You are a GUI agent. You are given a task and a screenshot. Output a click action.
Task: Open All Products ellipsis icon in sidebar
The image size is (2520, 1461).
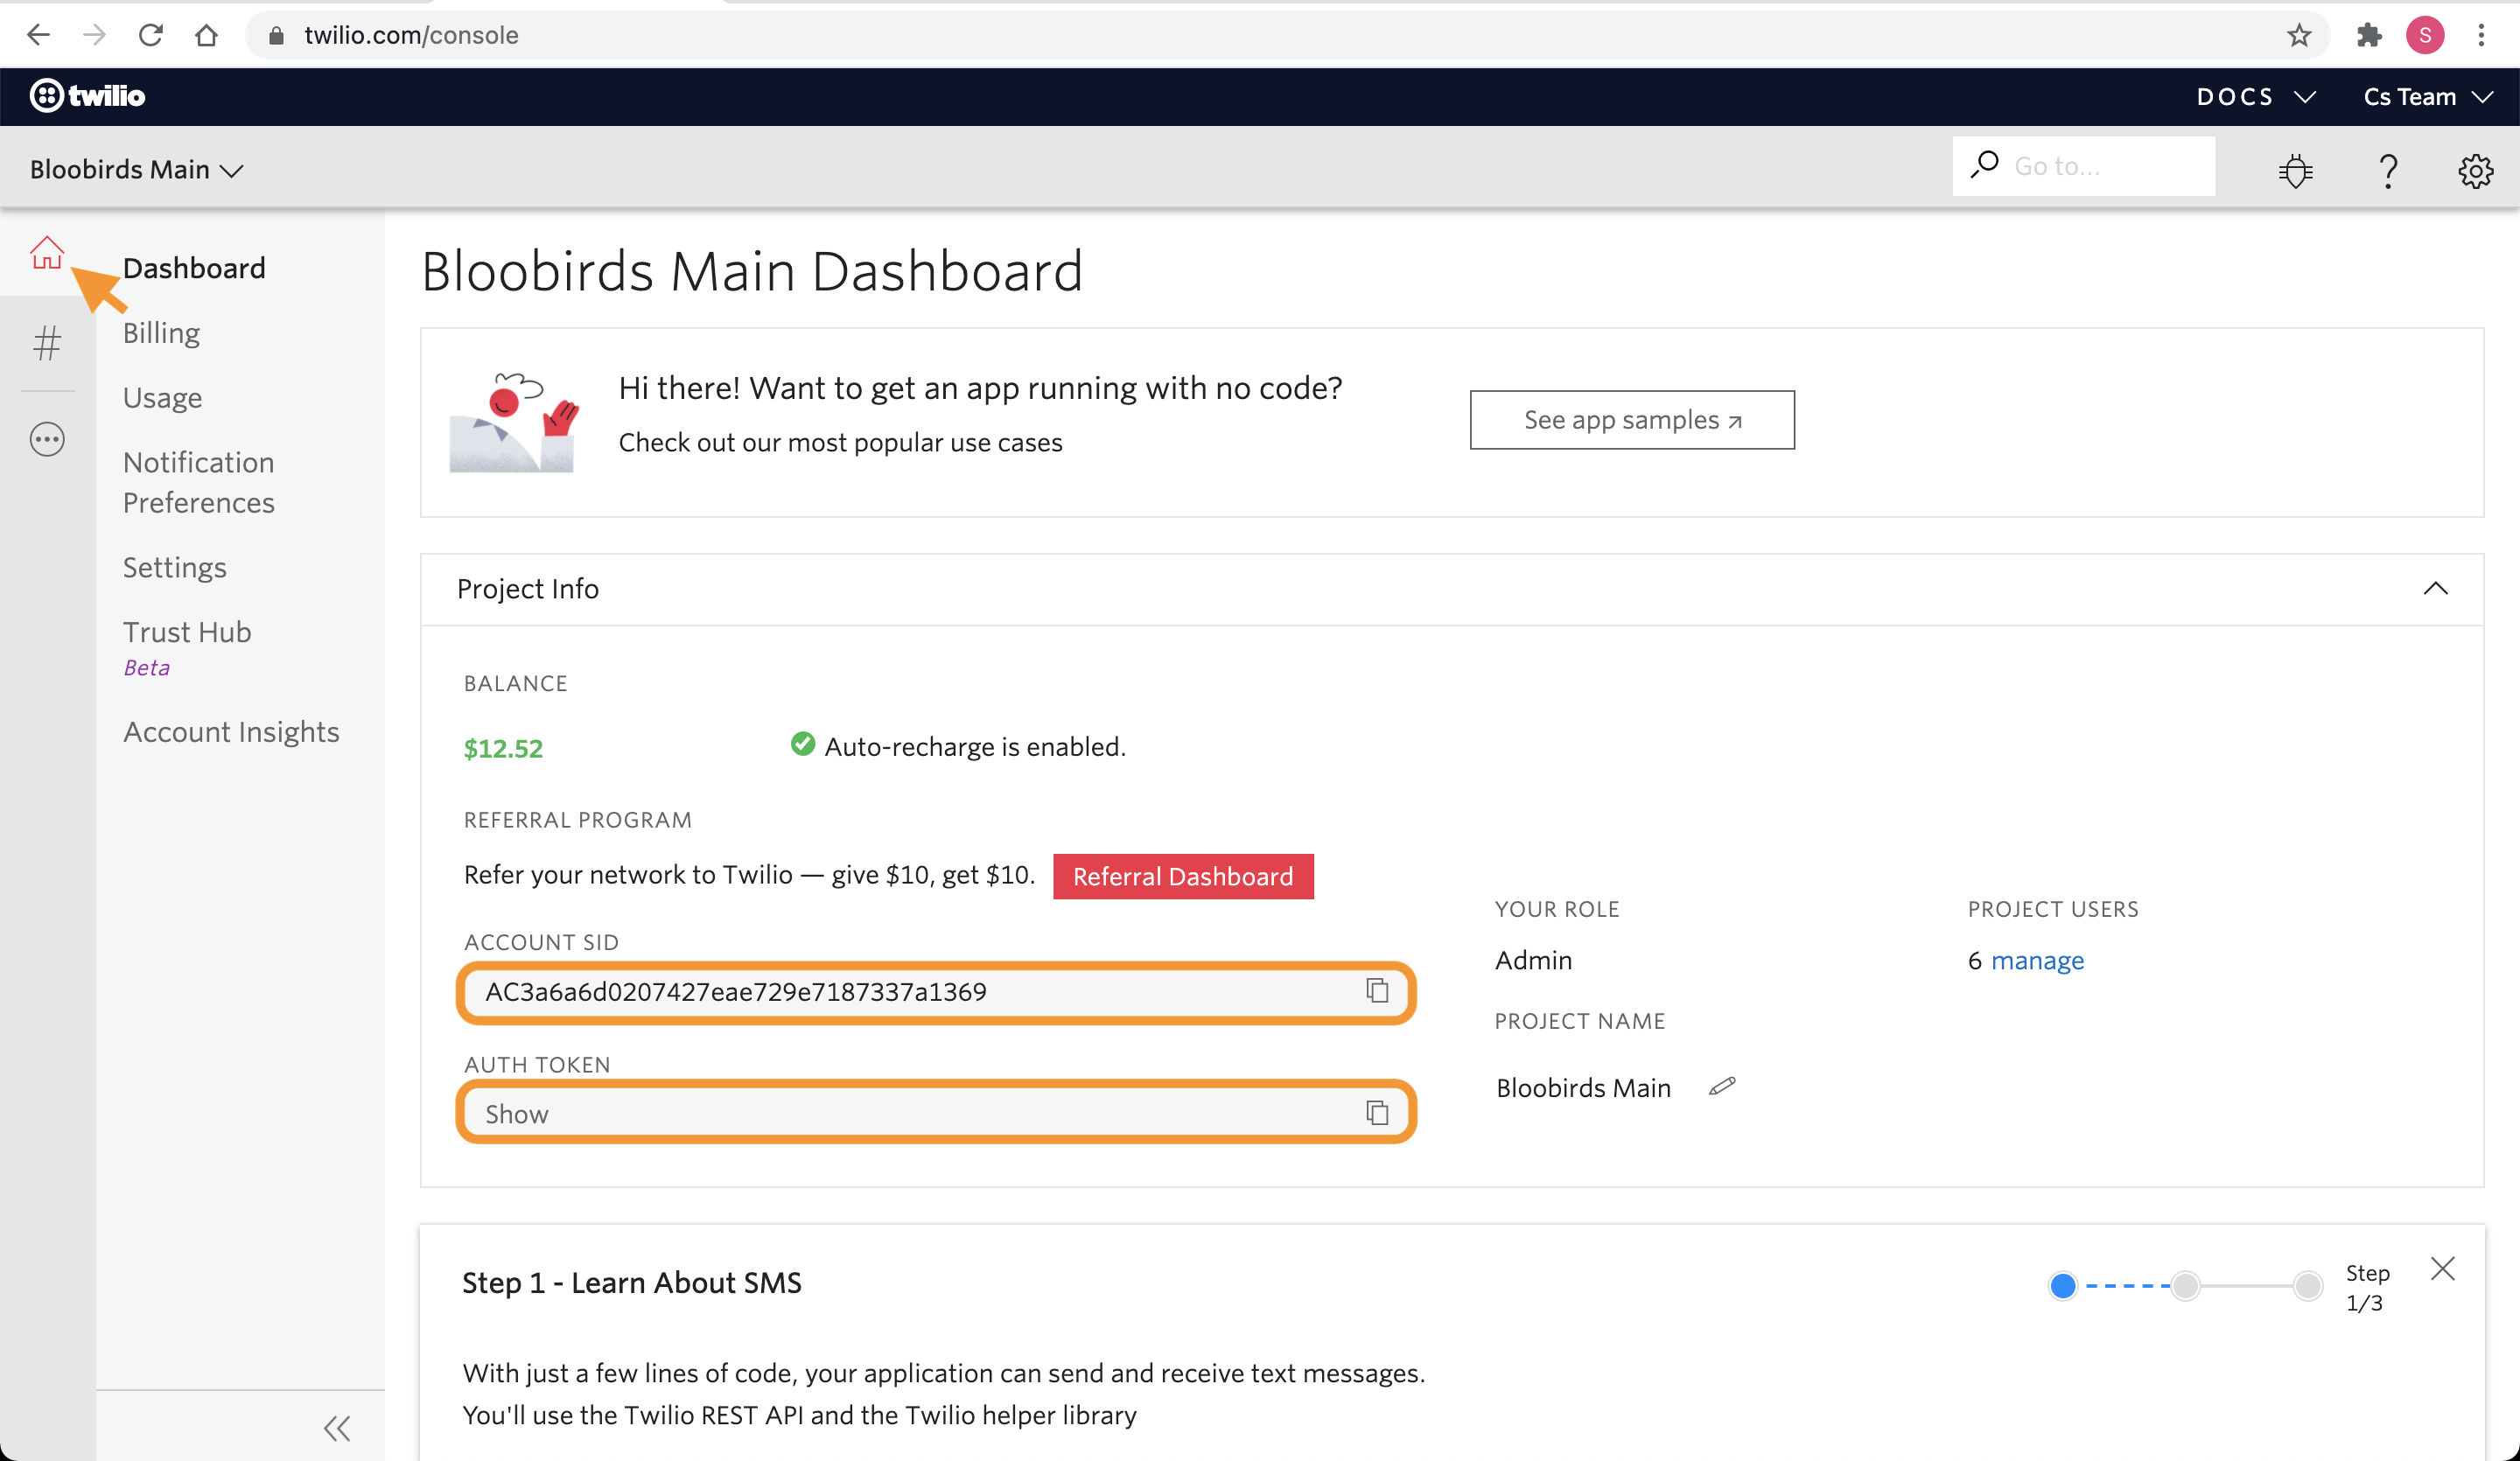click(x=47, y=440)
